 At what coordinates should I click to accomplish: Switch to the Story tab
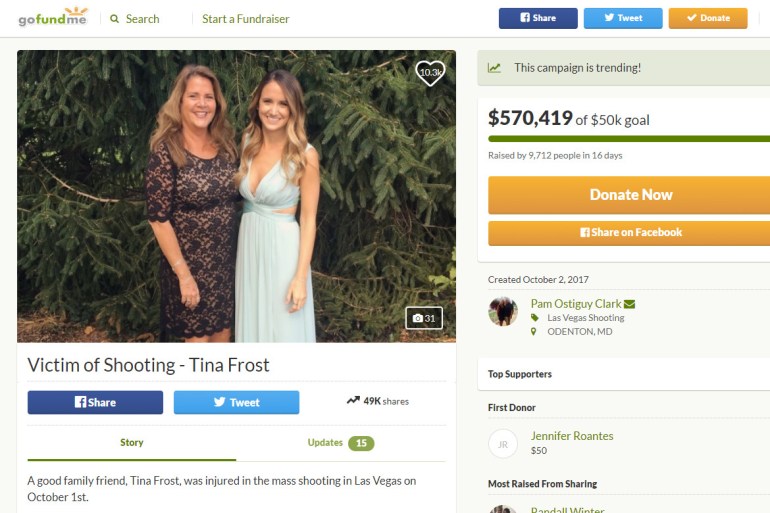pos(132,442)
